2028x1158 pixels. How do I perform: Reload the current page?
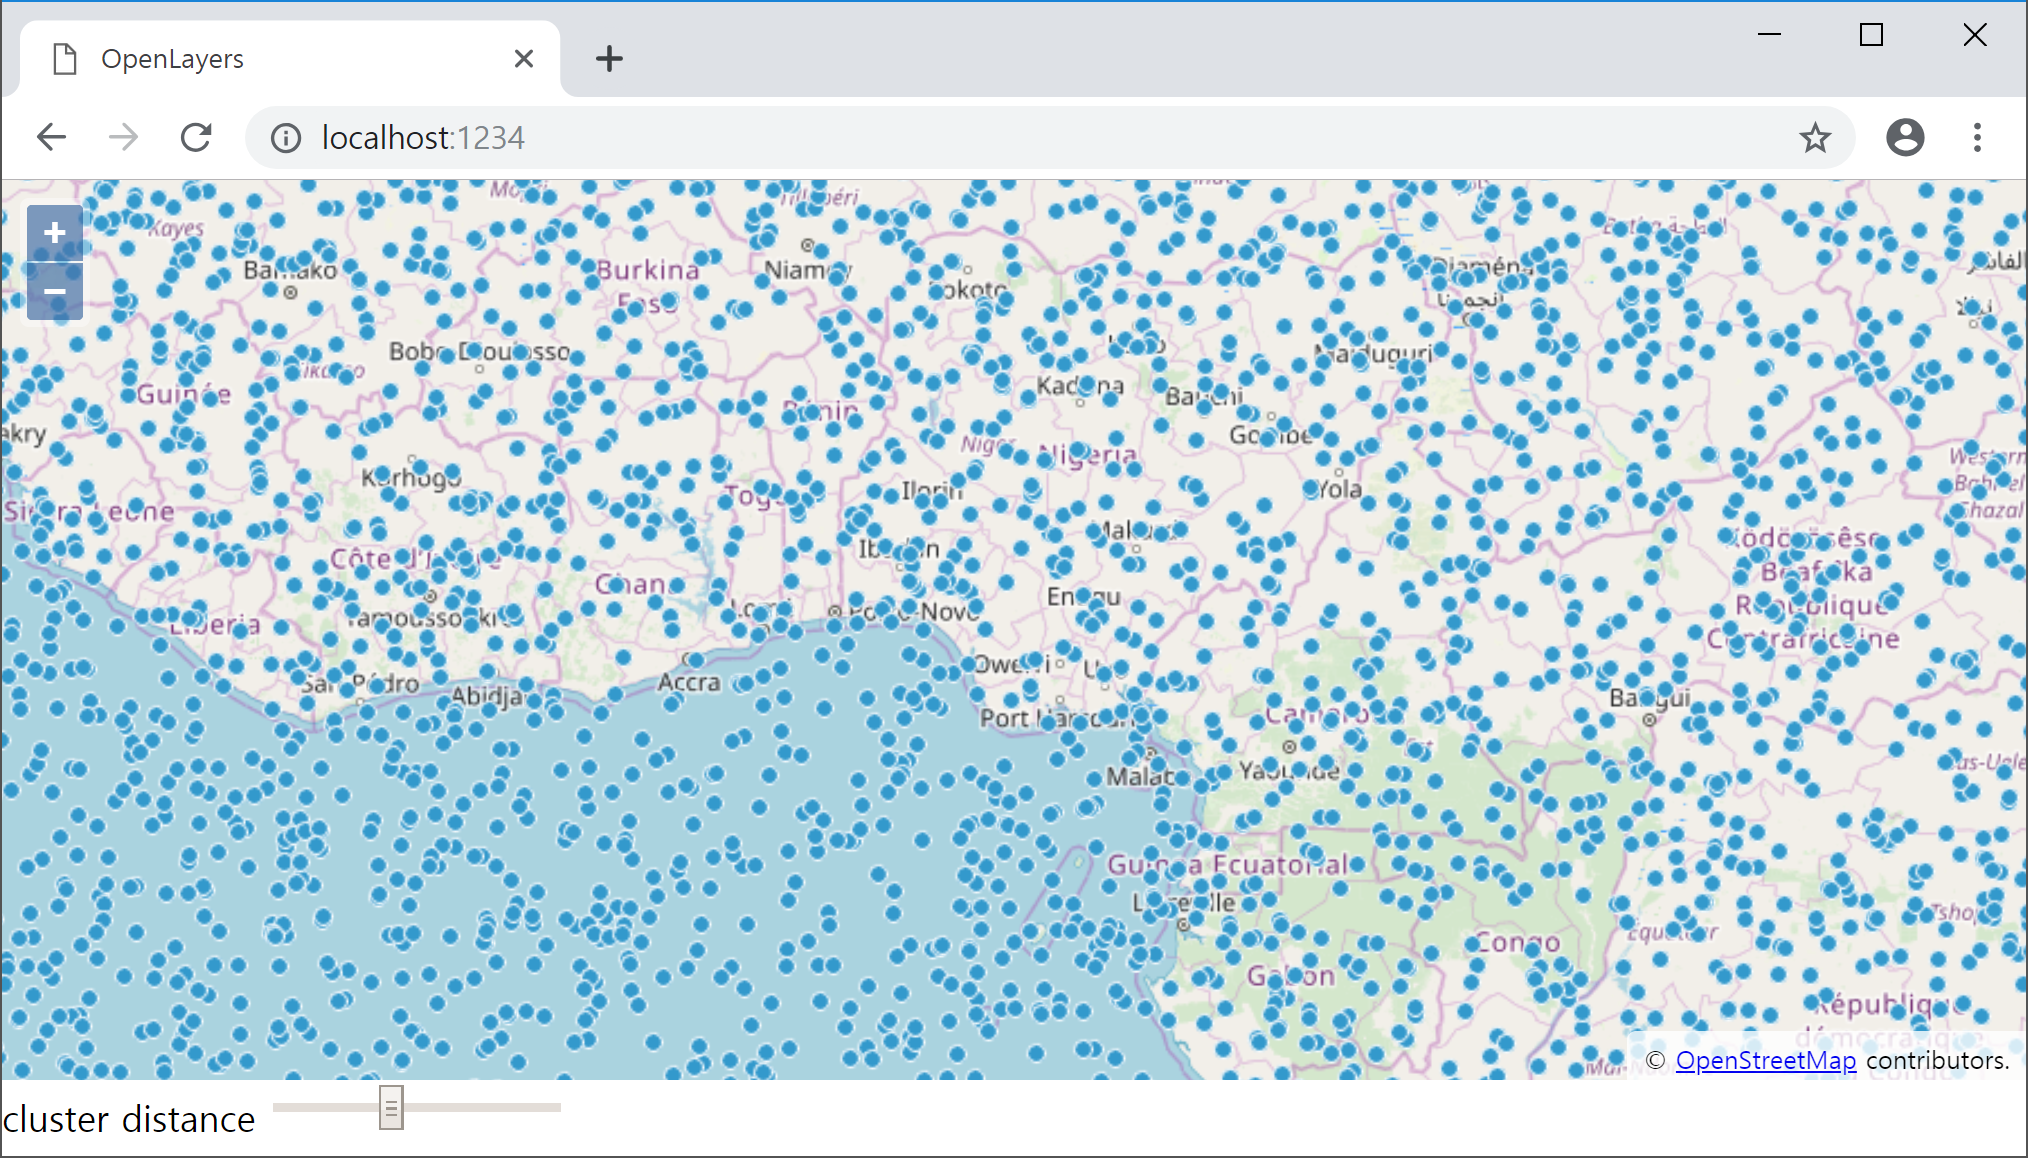point(196,137)
